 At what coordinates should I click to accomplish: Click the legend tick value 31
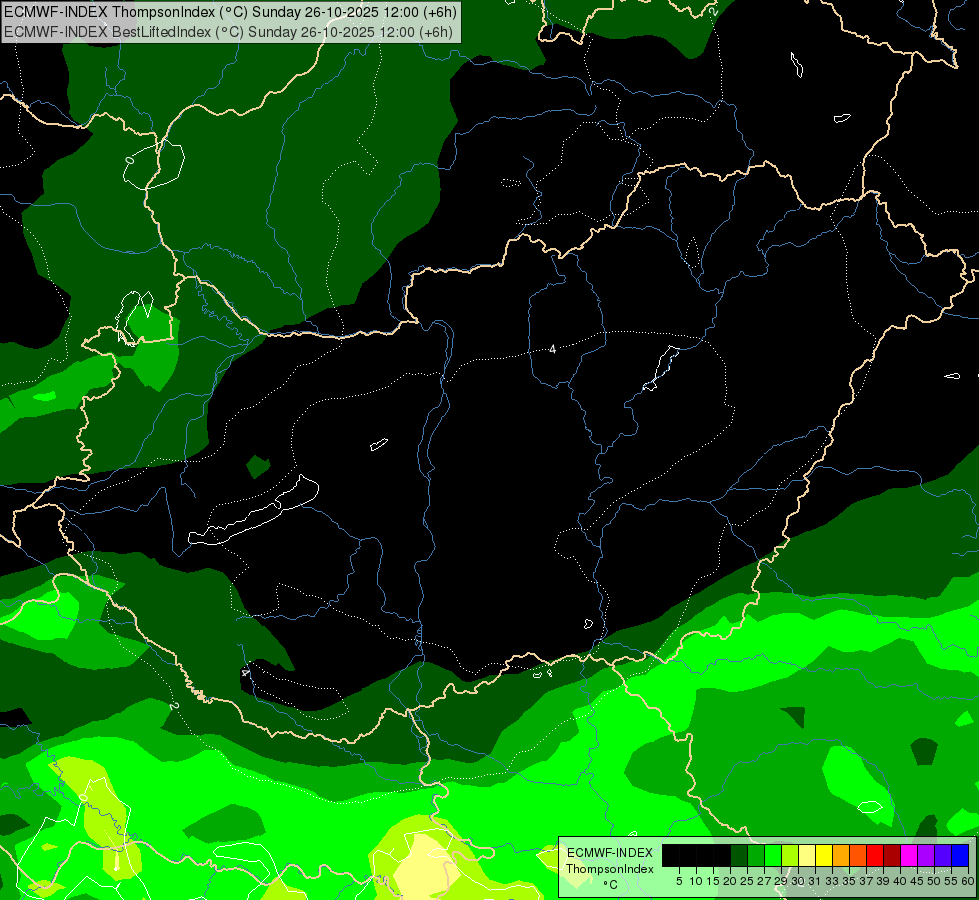[x=815, y=881]
